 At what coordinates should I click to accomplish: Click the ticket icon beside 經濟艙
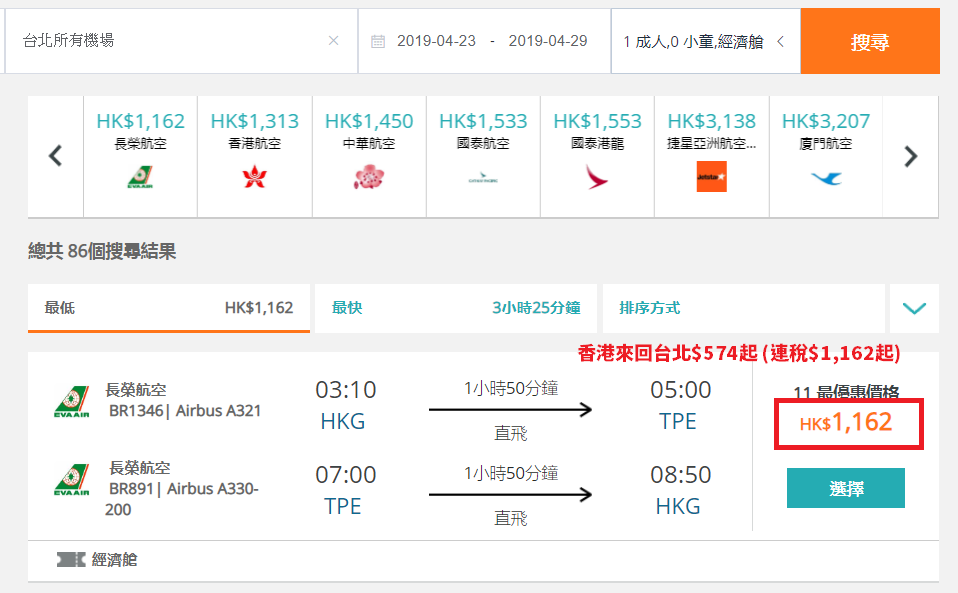(x=71, y=559)
